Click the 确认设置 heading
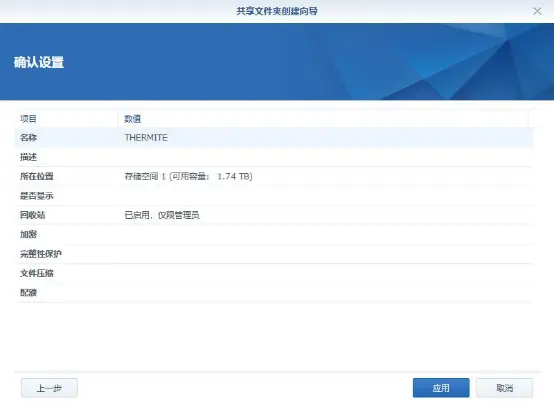Viewport: 554px width, 403px height. tap(39, 62)
